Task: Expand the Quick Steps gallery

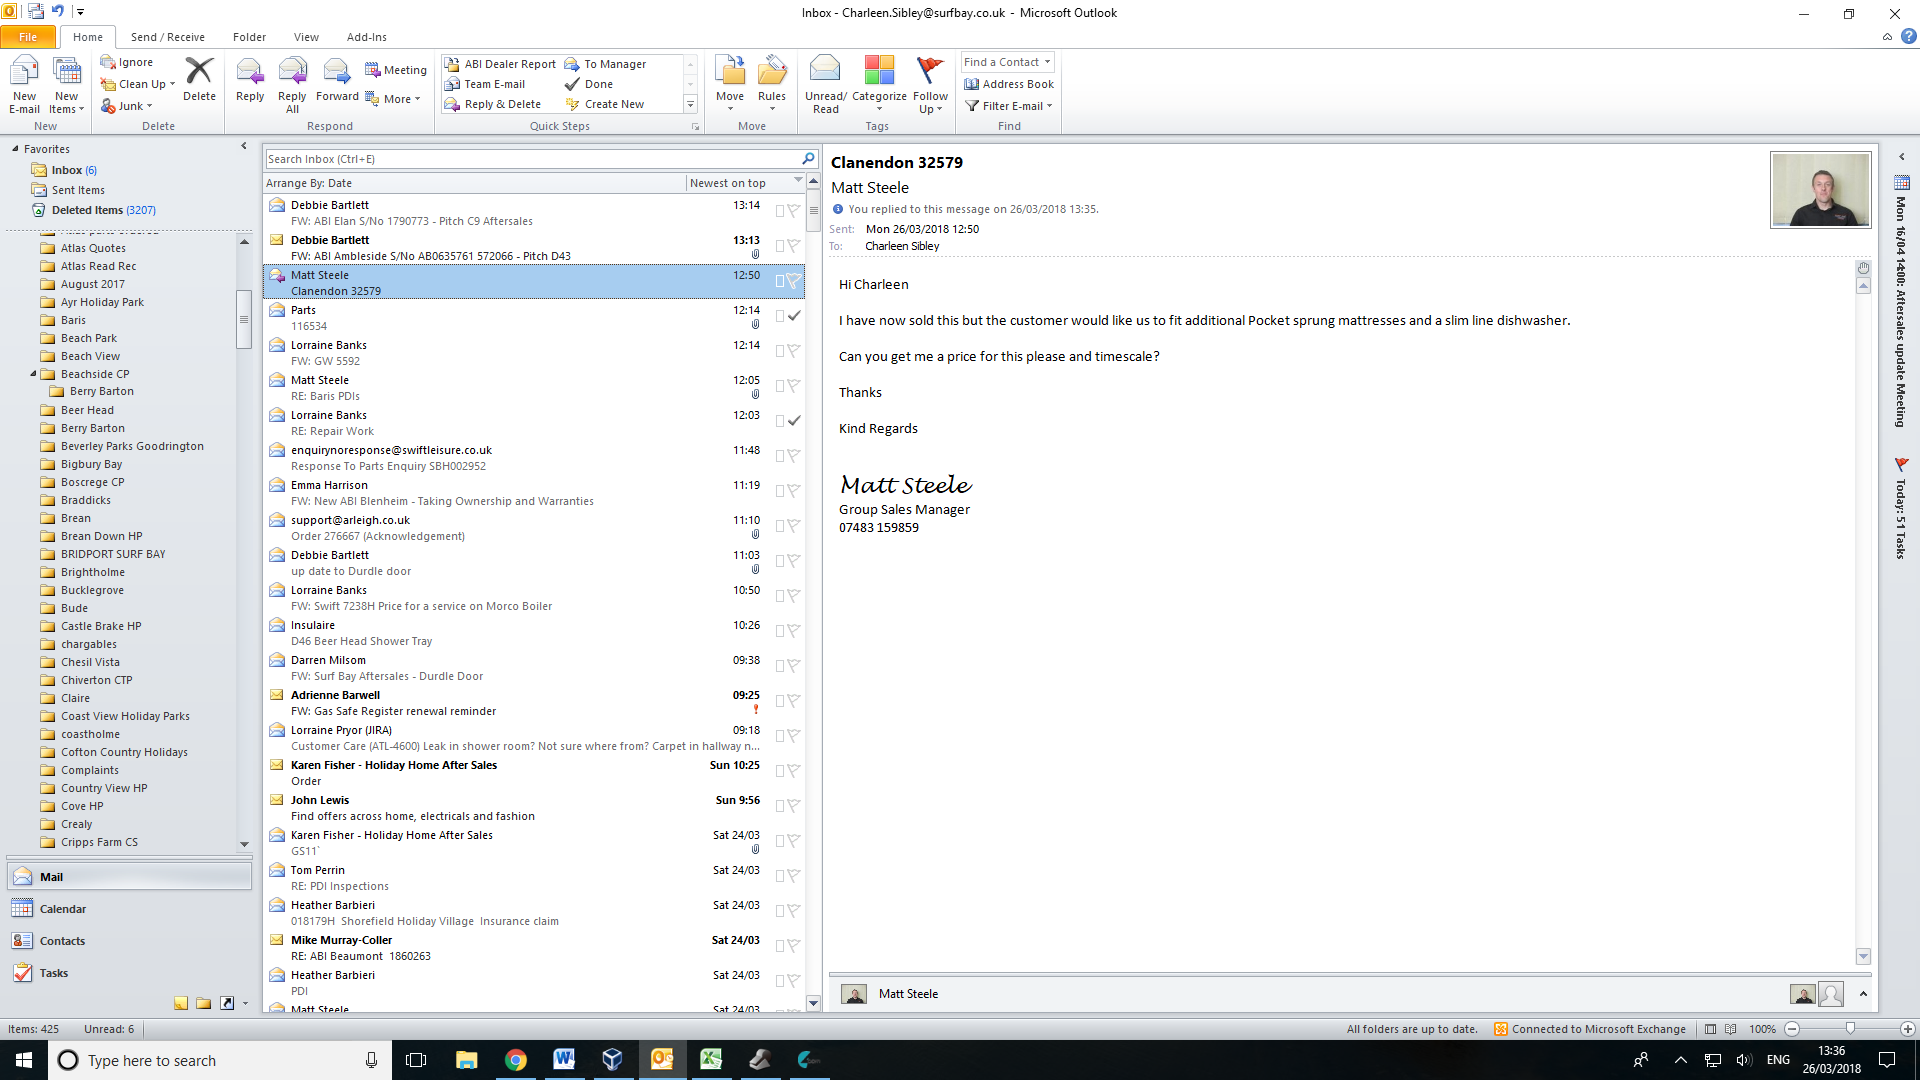Action: [690, 104]
